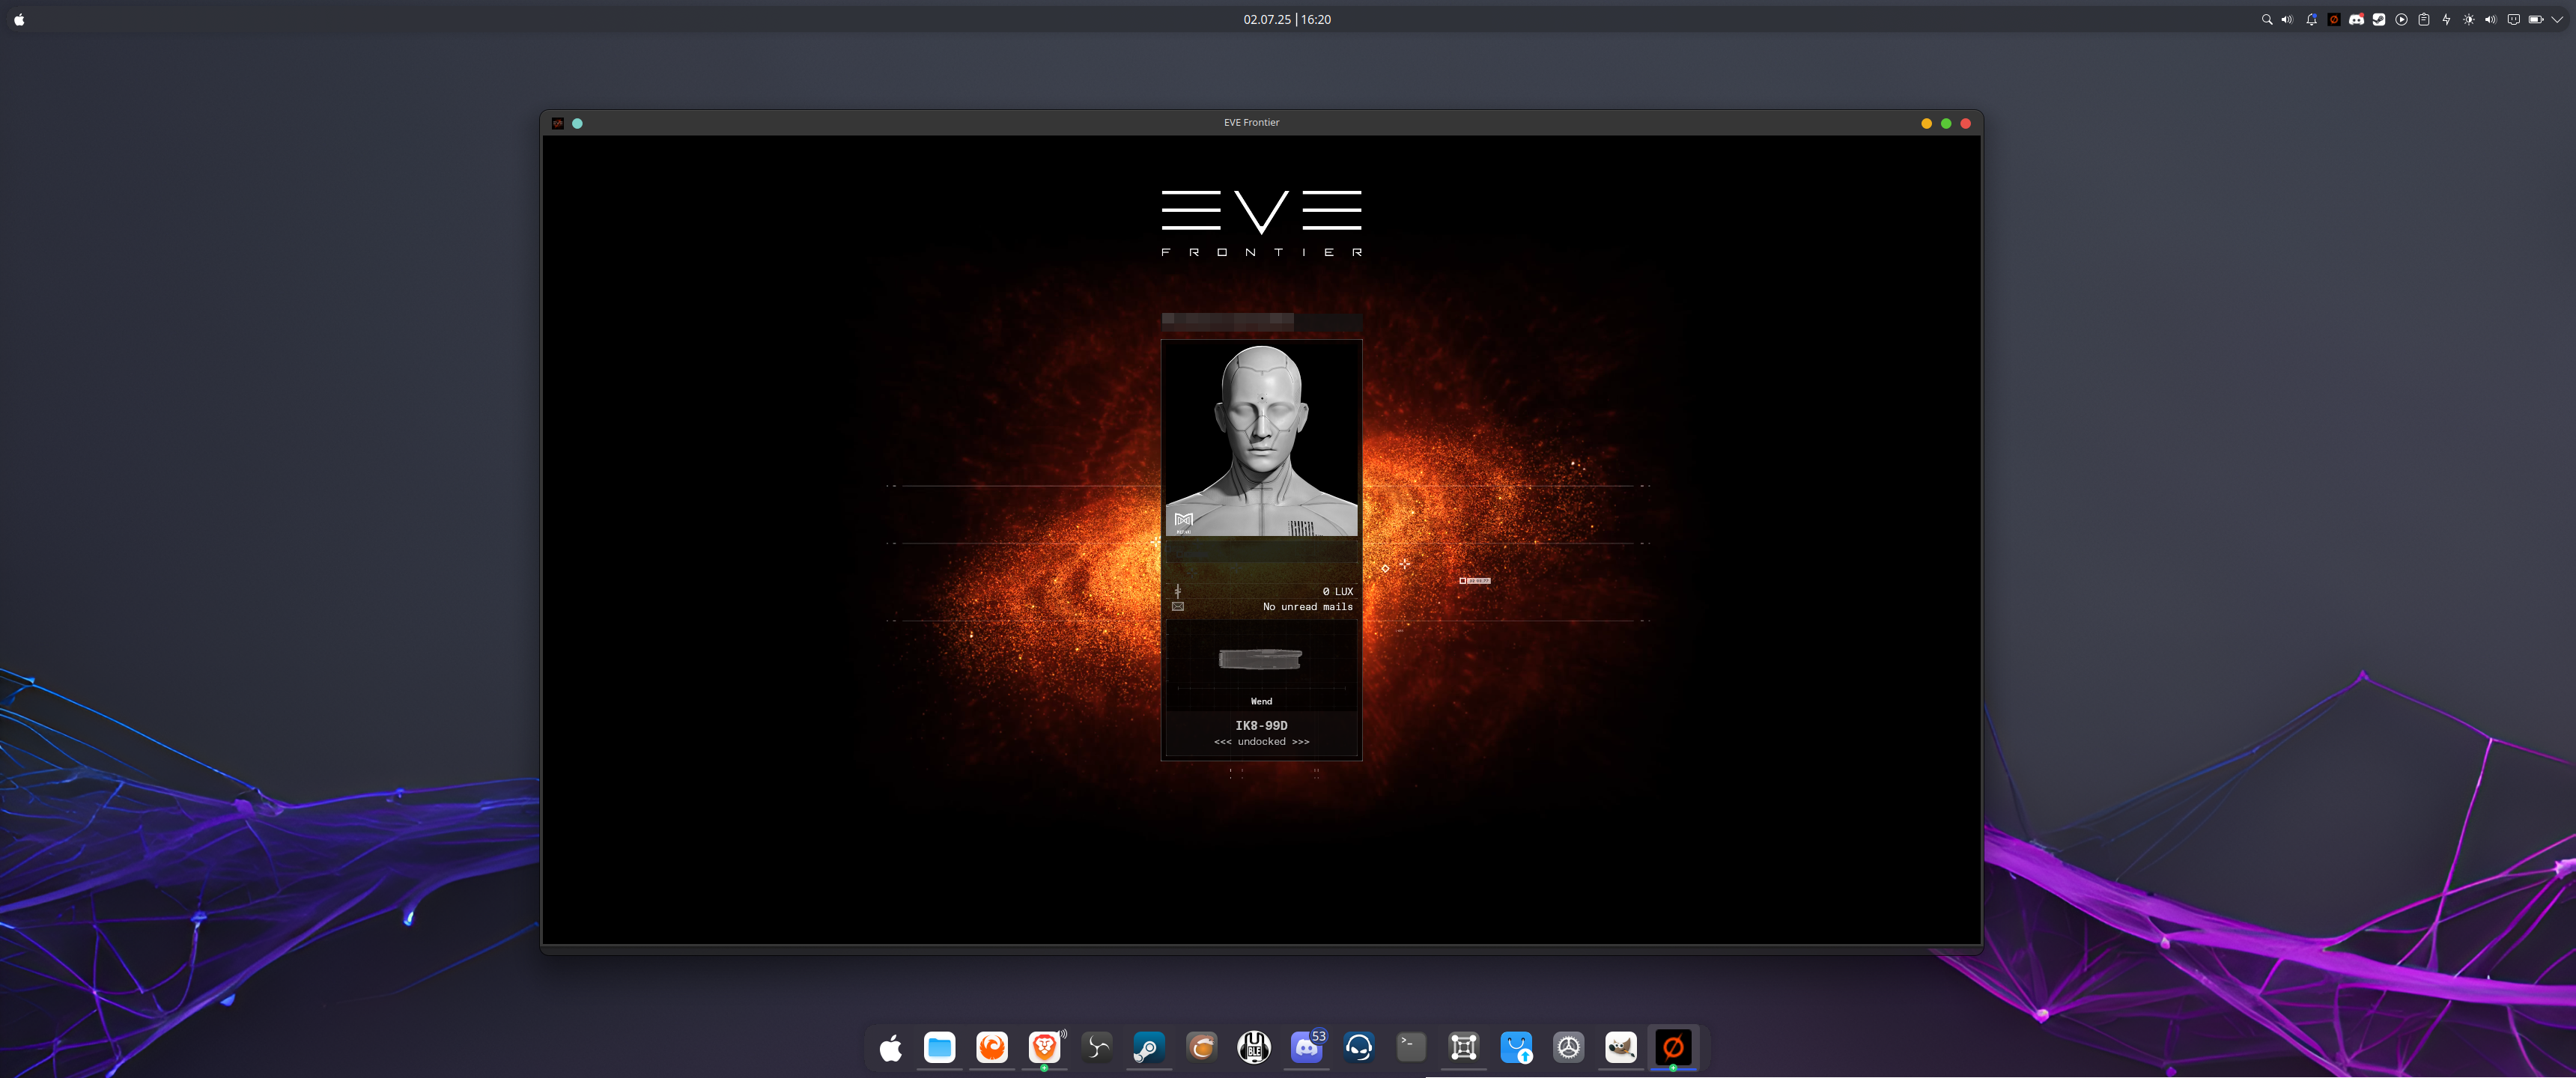The width and height of the screenshot is (2576, 1078).
Task: Open System Settings gear in the dock
Action: pos(1569,1047)
